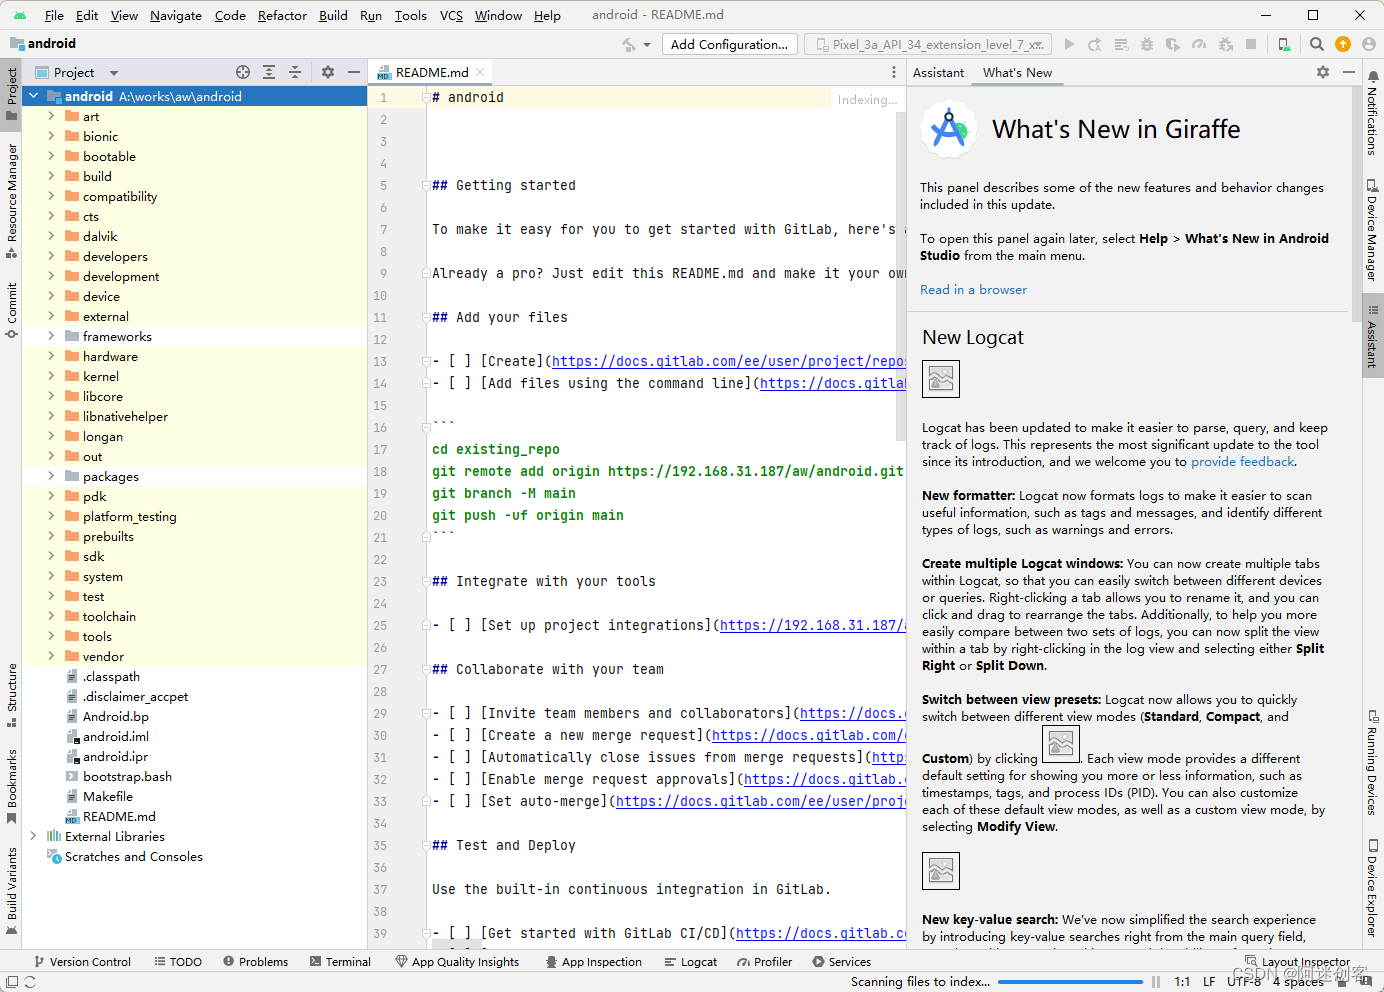Viewport: 1384px width, 992px height.
Task: Open the account avatar icon
Action: (1369, 44)
